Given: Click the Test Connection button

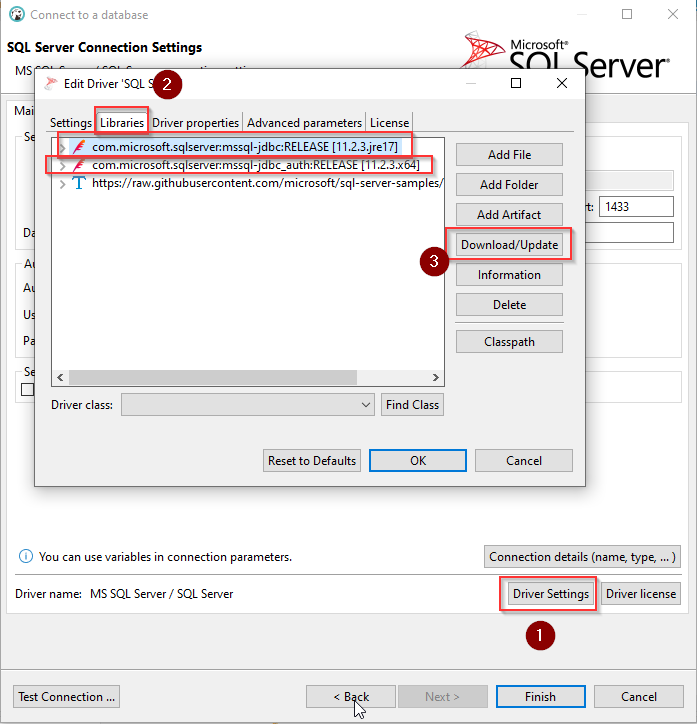Looking at the screenshot, I should [x=66, y=696].
